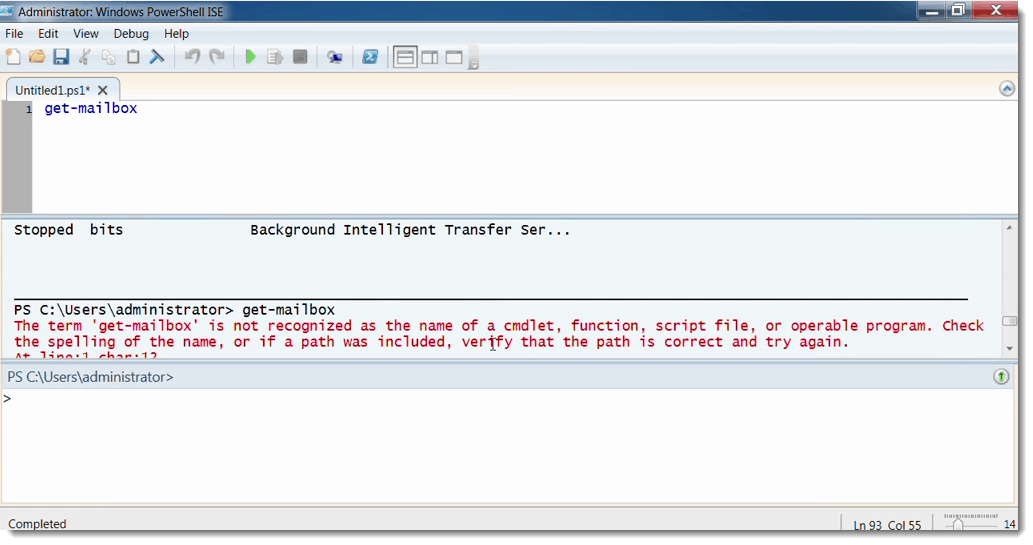Screen dimensions: 1033x545
Task: Close the Untitled1.ps1 tab
Action: point(103,90)
